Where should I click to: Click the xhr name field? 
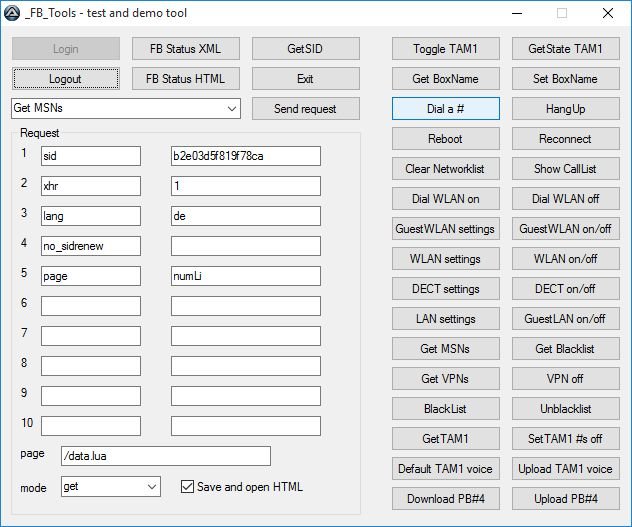(x=91, y=186)
